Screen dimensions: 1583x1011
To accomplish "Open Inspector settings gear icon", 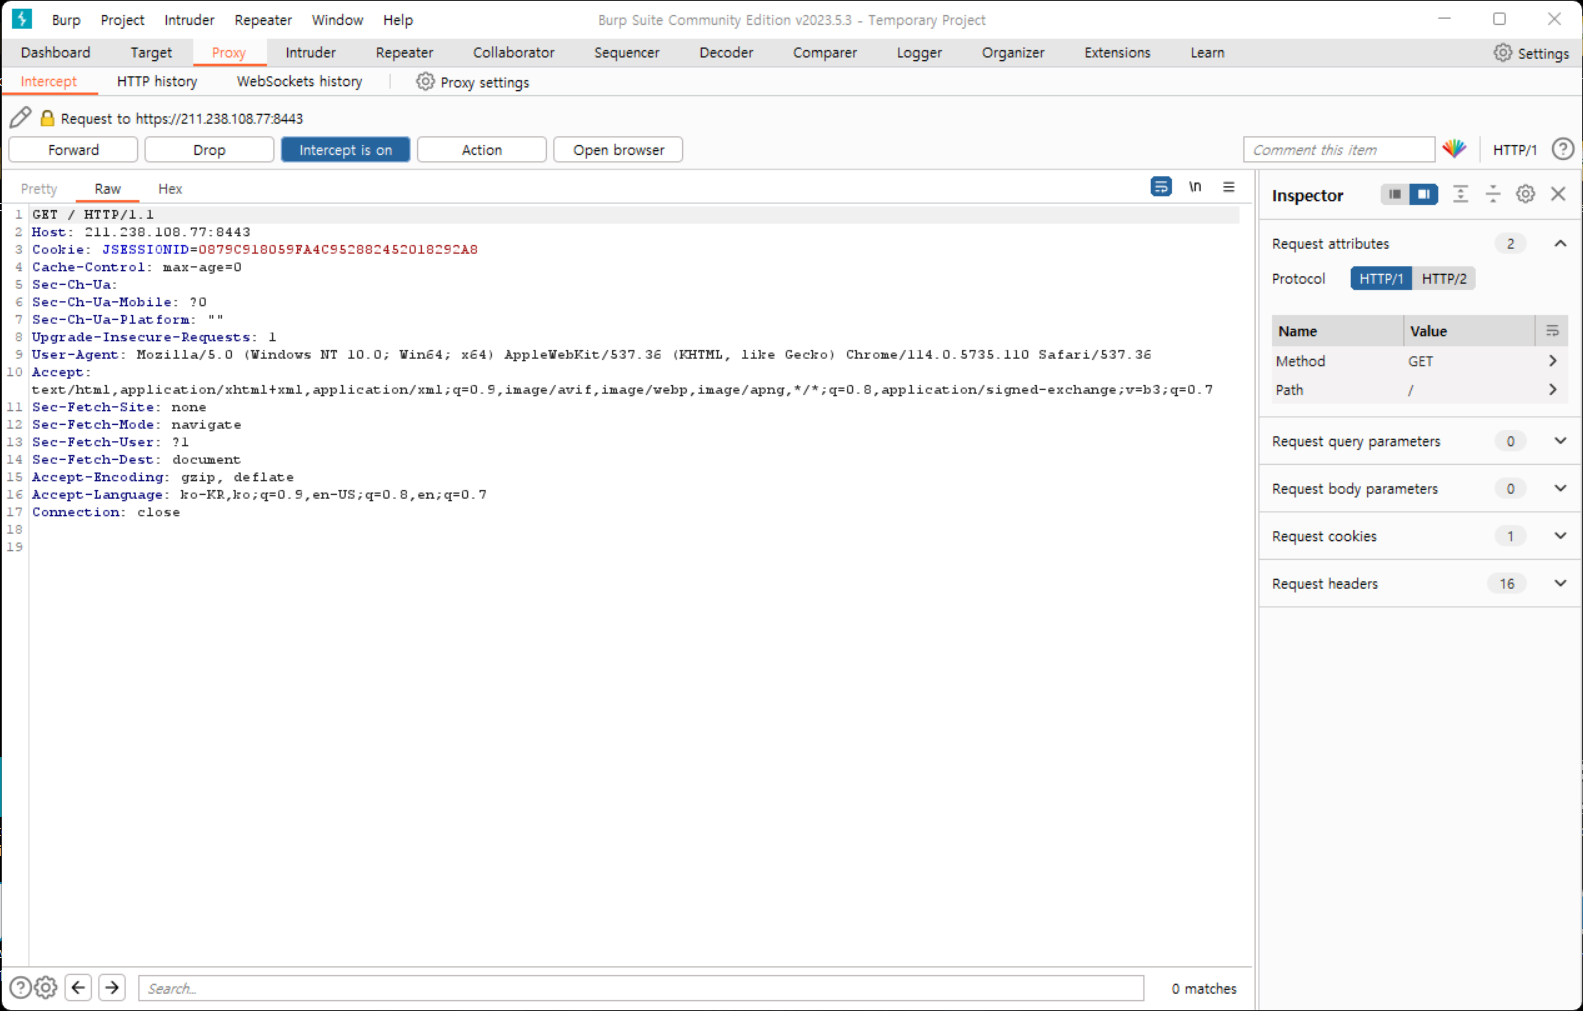I will [1525, 194].
